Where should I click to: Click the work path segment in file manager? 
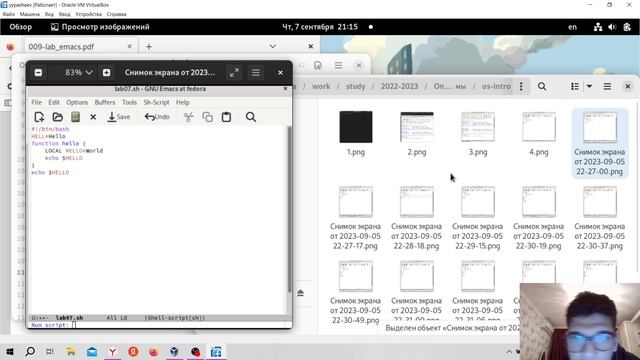click(x=321, y=87)
